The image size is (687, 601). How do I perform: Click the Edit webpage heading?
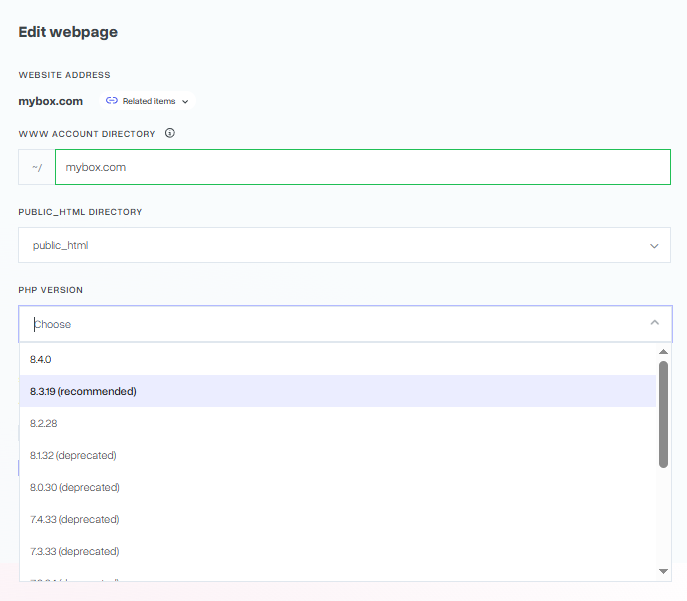coord(68,32)
